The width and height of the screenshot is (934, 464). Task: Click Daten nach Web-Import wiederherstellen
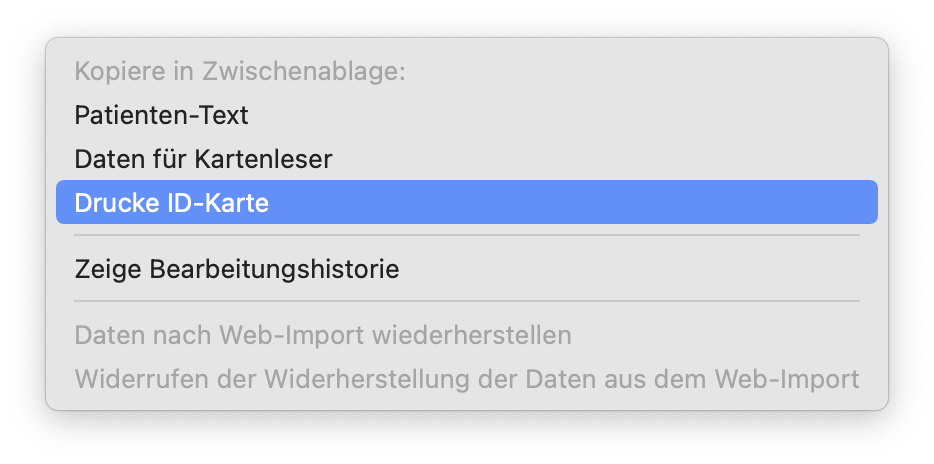[322, 334]
